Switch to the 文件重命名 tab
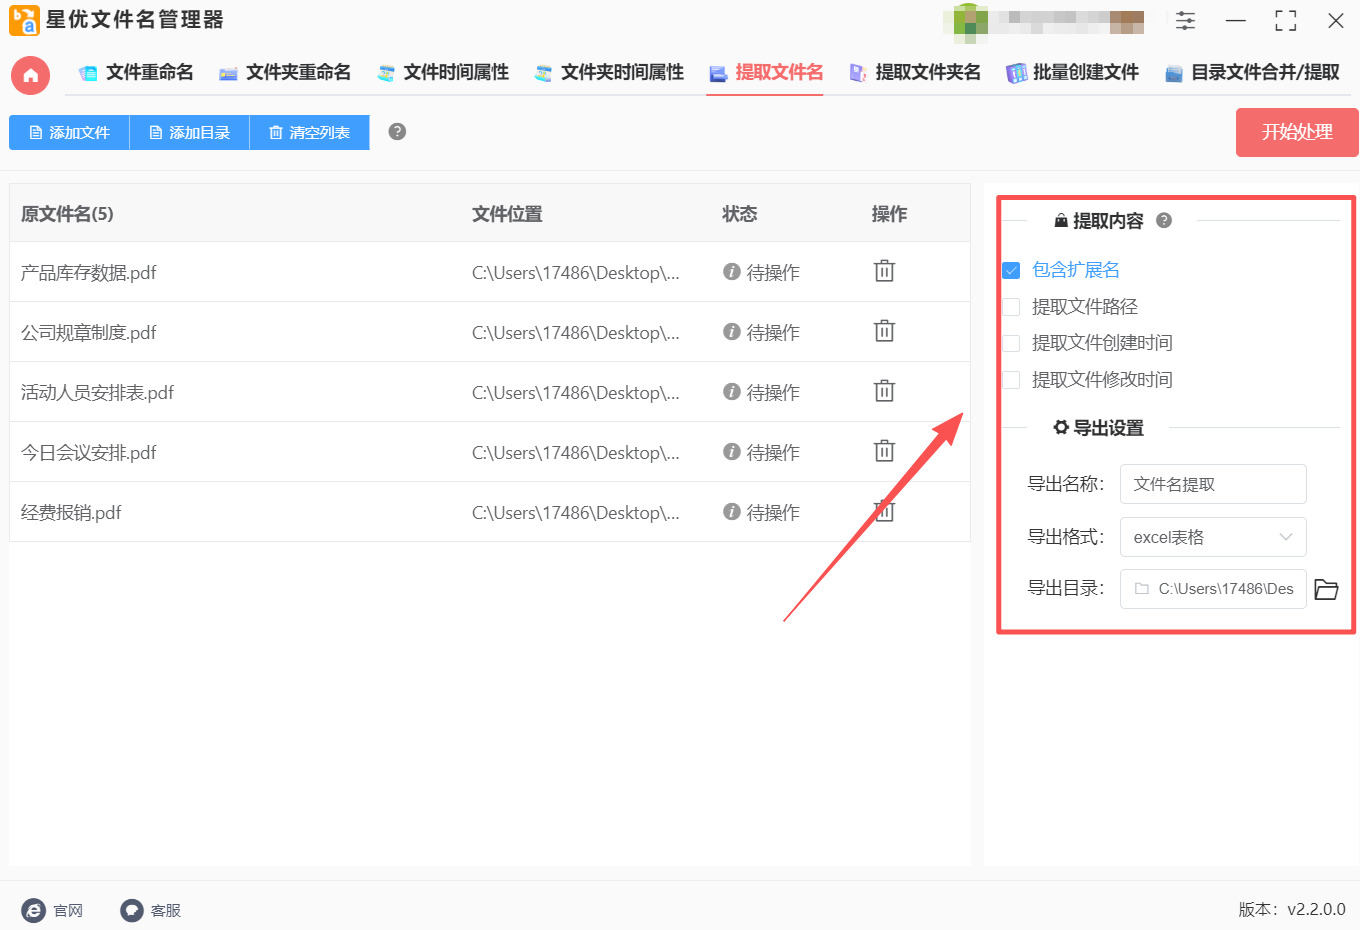Screen dimensions: 1360x930 tap(135, 72)
